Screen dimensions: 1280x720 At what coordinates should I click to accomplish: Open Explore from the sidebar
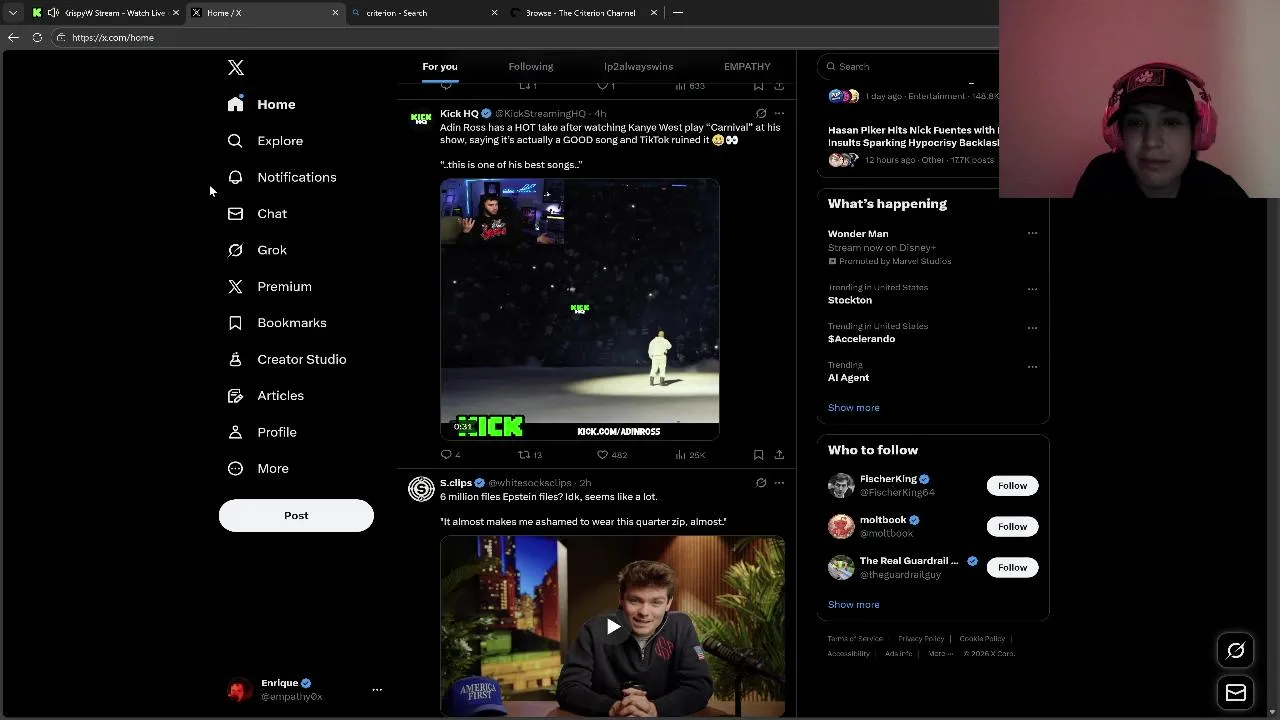[x=265, y=141]
